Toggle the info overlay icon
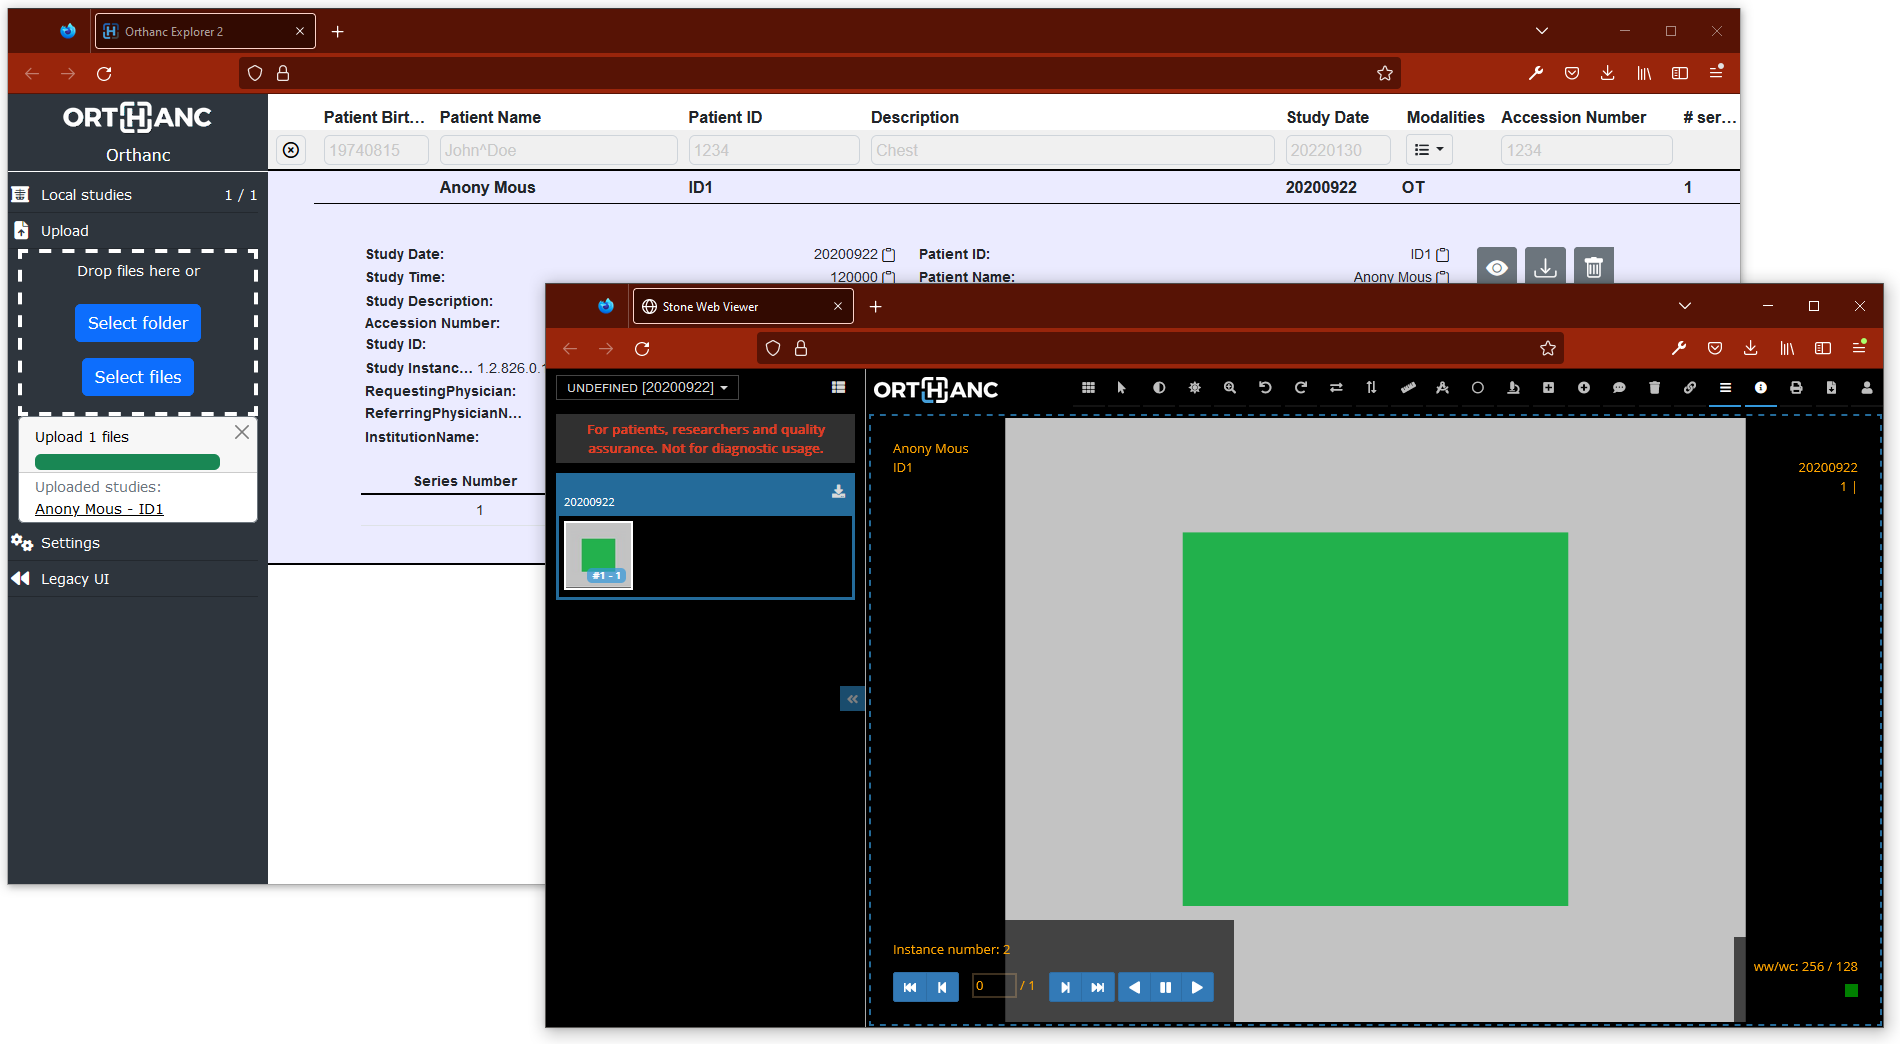This screenshot has width=1900, height=1044. click(1761, 388)
